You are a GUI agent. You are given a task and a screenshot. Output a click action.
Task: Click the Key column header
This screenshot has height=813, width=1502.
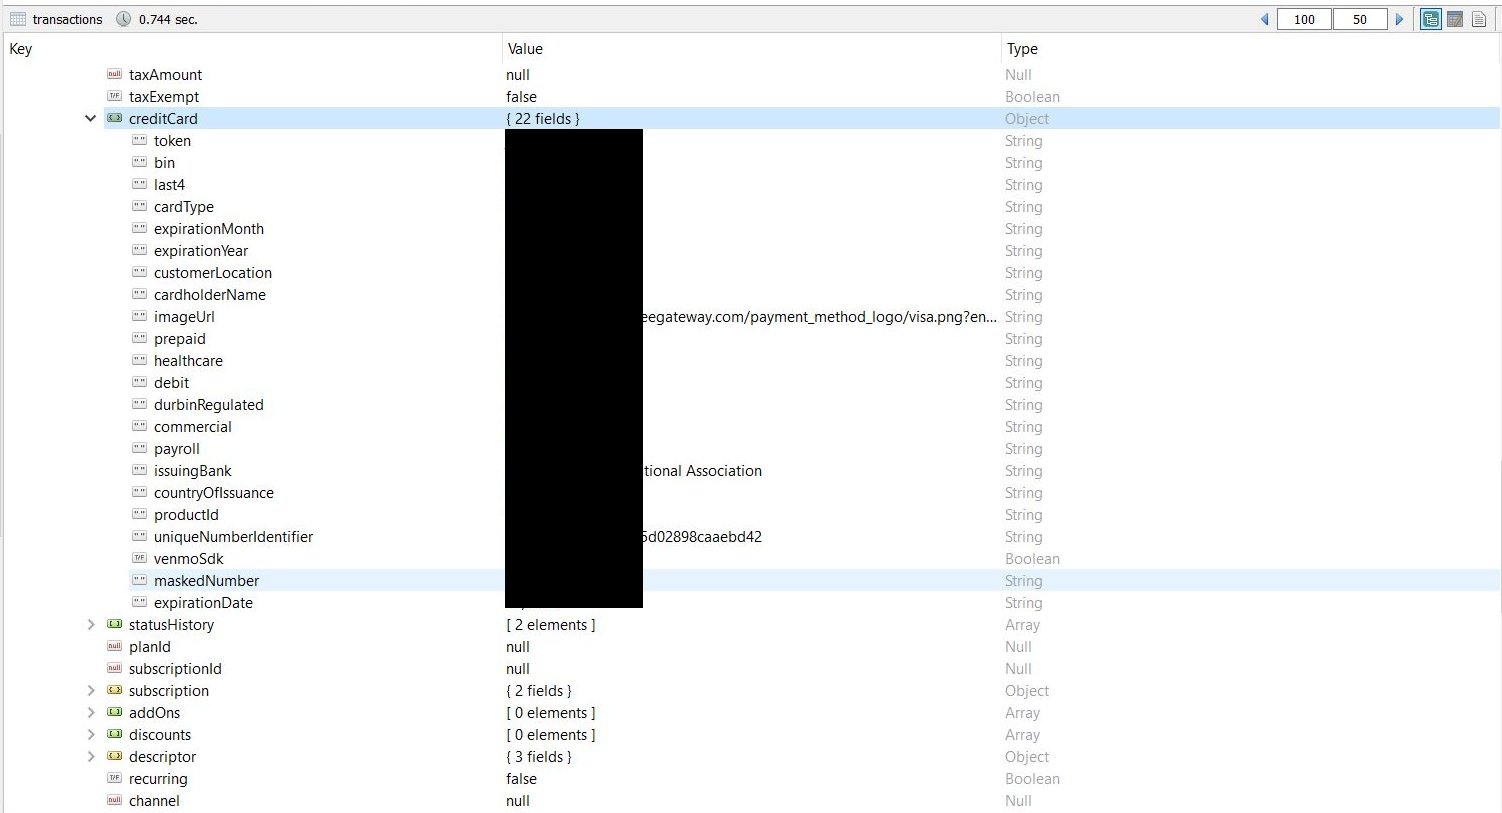(x=21, y=49)
